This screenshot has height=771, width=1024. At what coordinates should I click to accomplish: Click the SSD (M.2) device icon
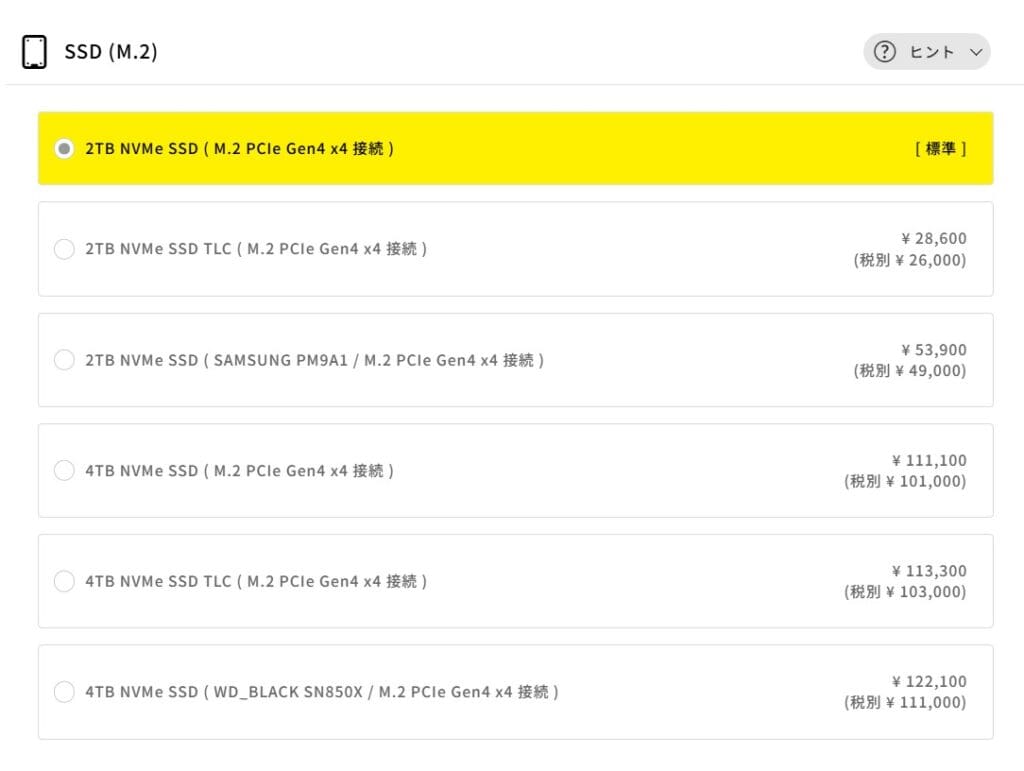pos(34,52)
